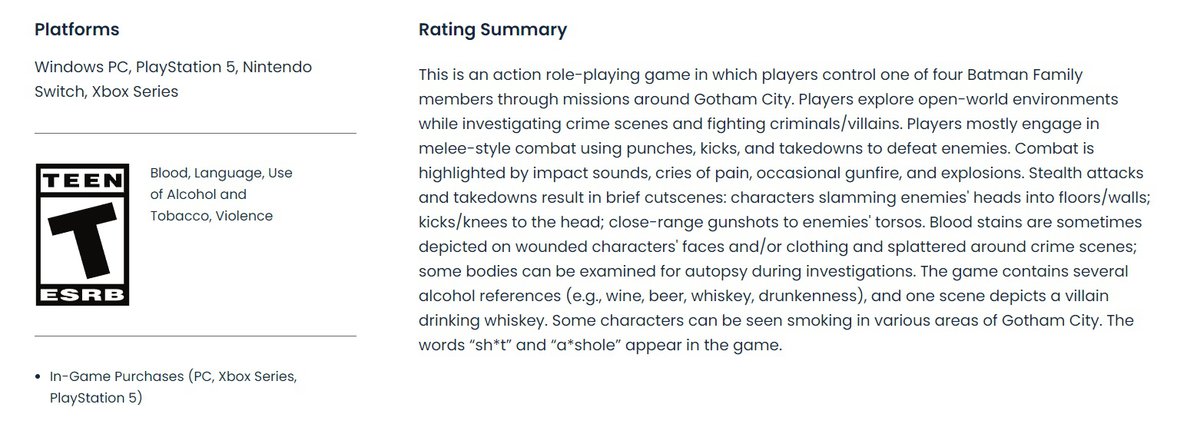This screenshot has width=1200, height=444.
Task: Click the bullet point before In-Game Purchases
Action: 38,377
